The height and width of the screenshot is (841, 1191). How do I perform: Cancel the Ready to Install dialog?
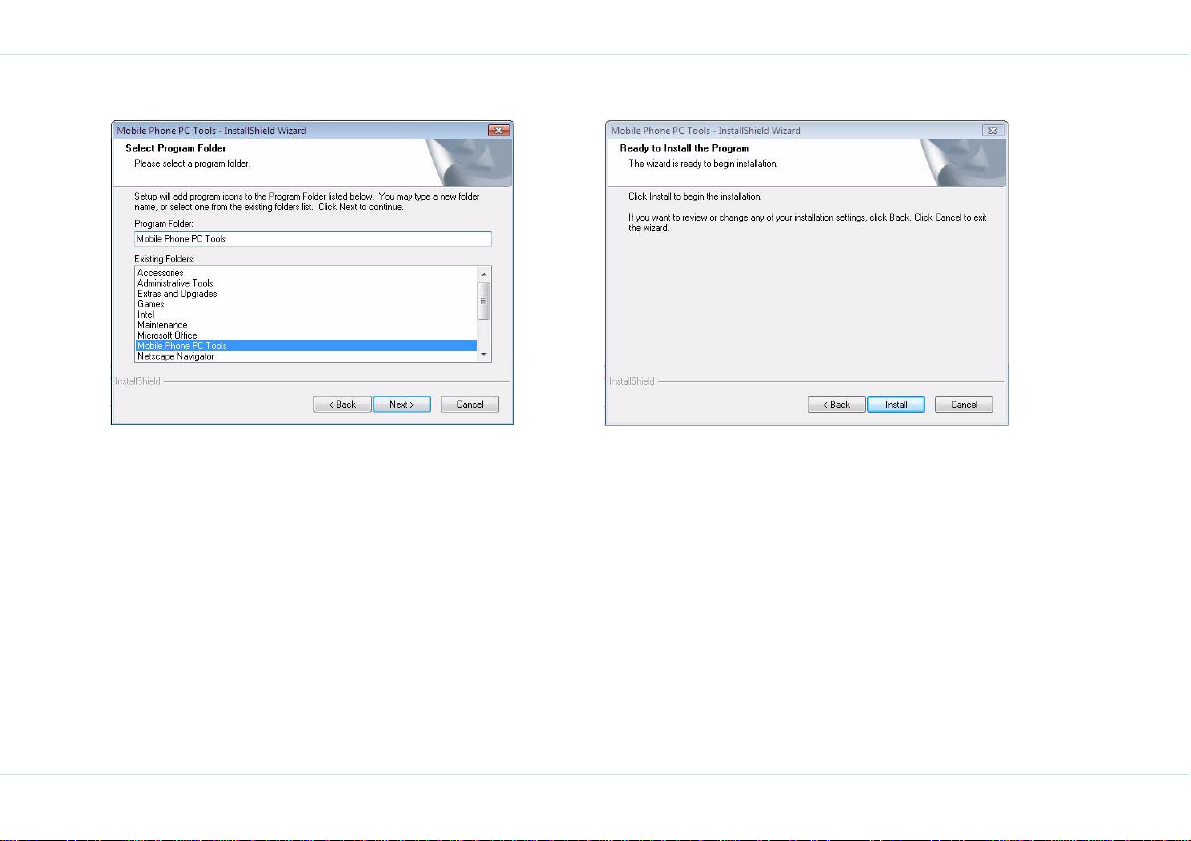[x=964, y=405]
